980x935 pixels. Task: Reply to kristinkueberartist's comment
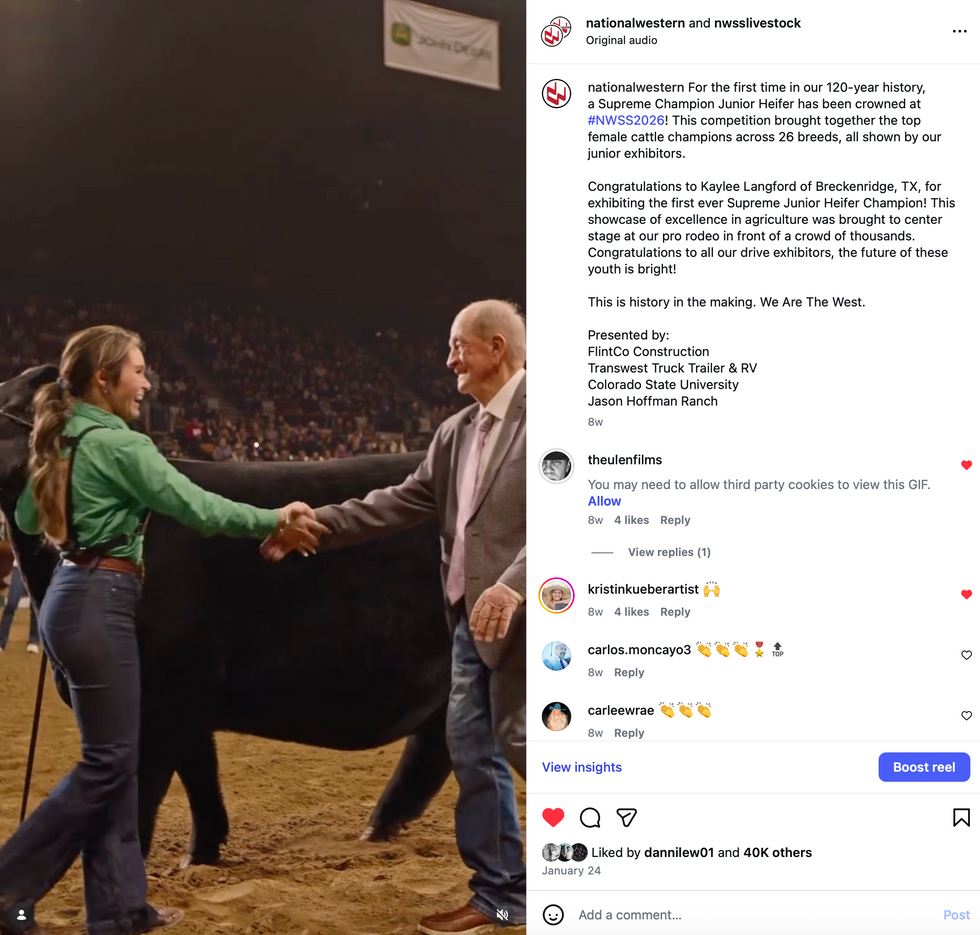(675, 612)
